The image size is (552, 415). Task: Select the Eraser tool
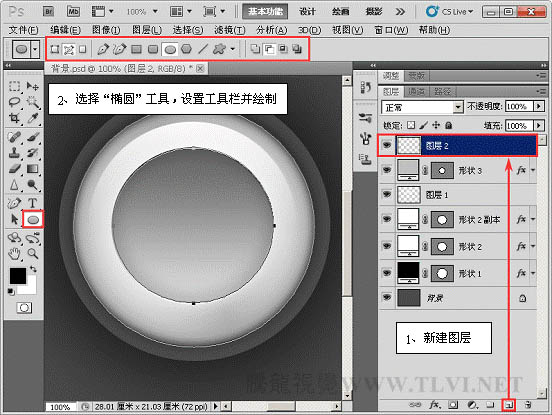point(14,169)
